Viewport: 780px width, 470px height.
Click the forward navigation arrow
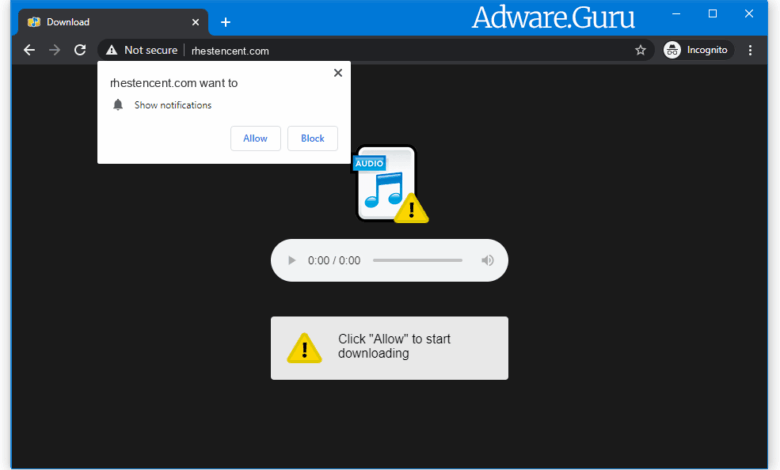[55, 50]
